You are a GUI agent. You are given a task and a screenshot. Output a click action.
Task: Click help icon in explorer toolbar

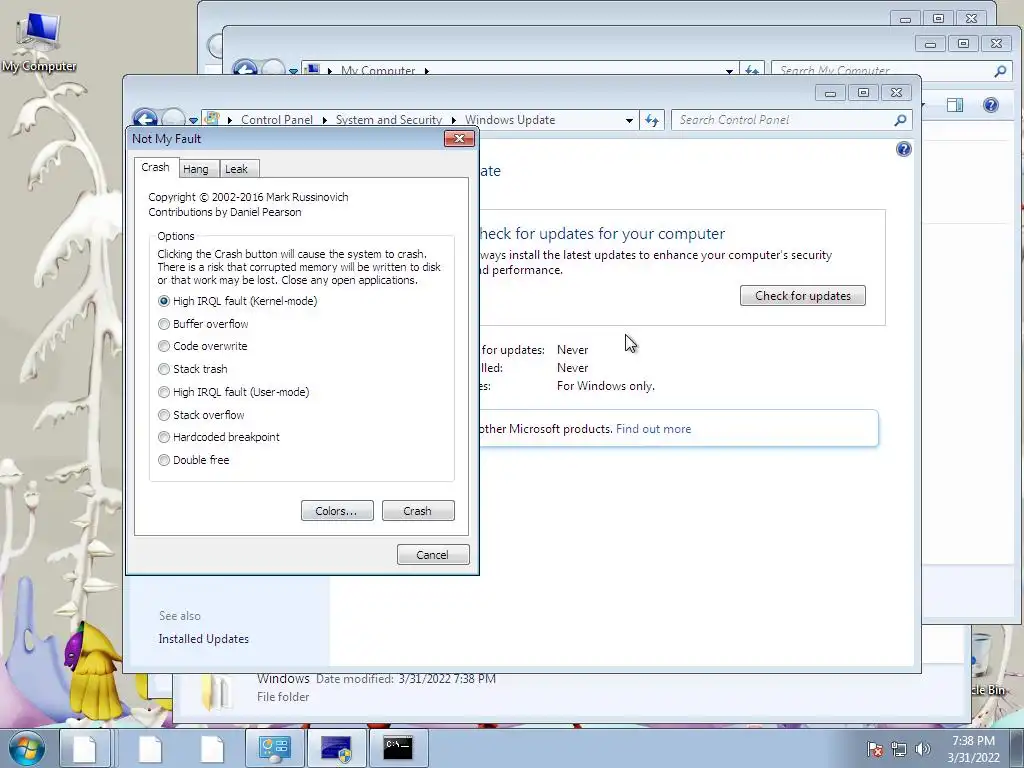tap(991, 105)
